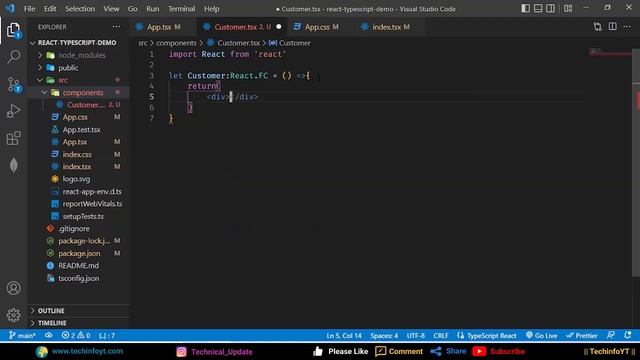Open package.json in explorer
The width and height of the screenshot is (640, 360).
79,253
